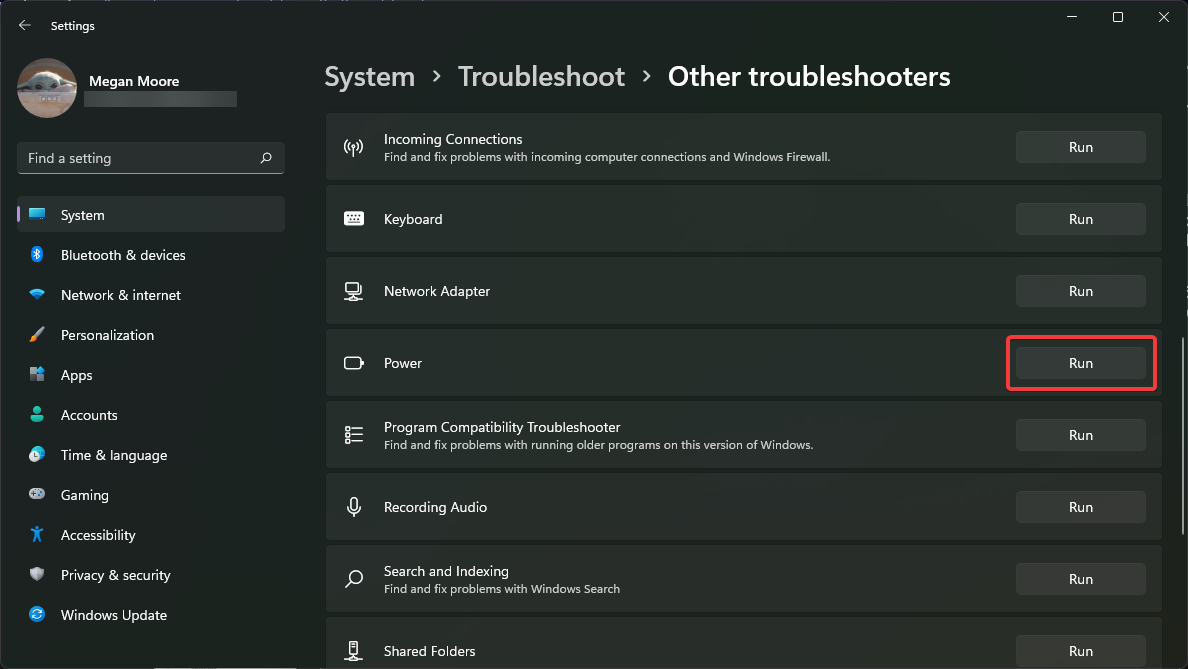Open the Gaming settings section
This screenshot has width=1188, height=669.
point(84,495)
